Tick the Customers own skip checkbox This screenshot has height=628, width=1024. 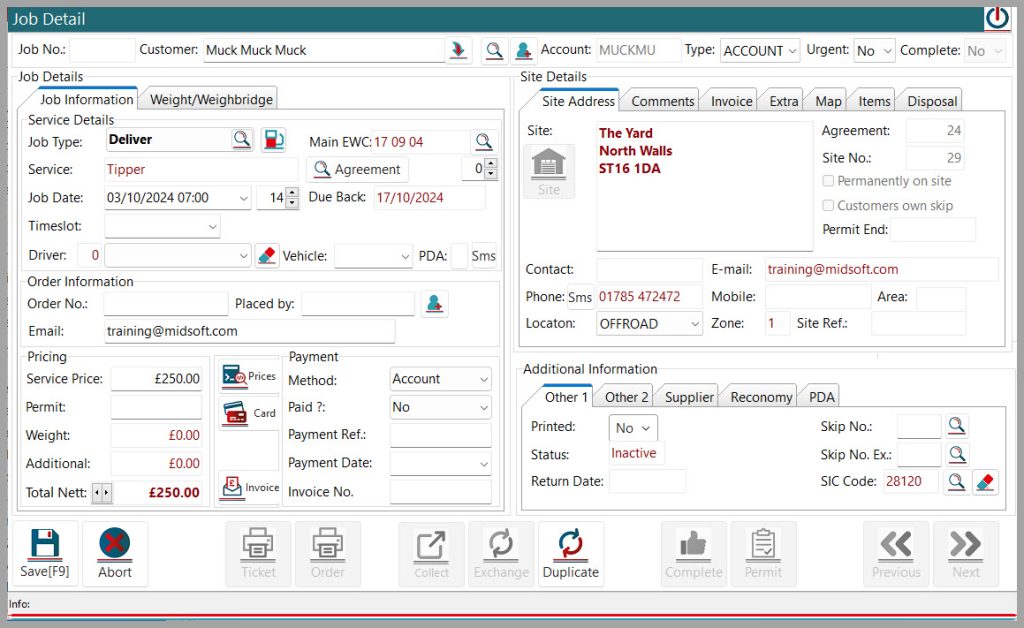coord(828,206)
